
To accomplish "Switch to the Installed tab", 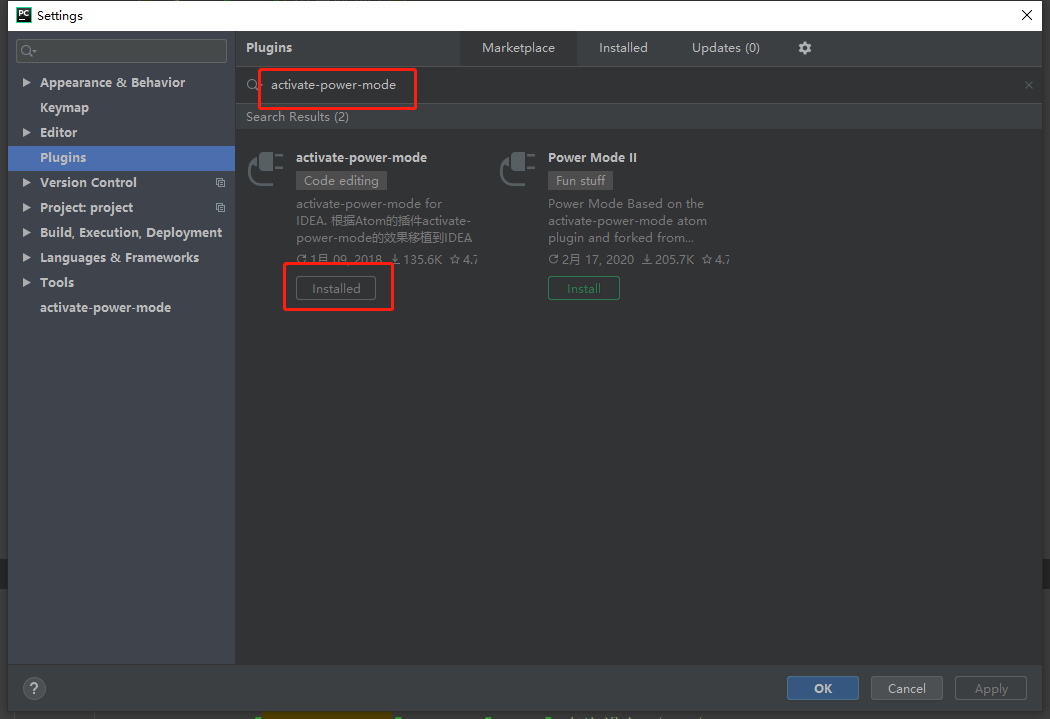I will pyautogui.click(x=623, y=47).
